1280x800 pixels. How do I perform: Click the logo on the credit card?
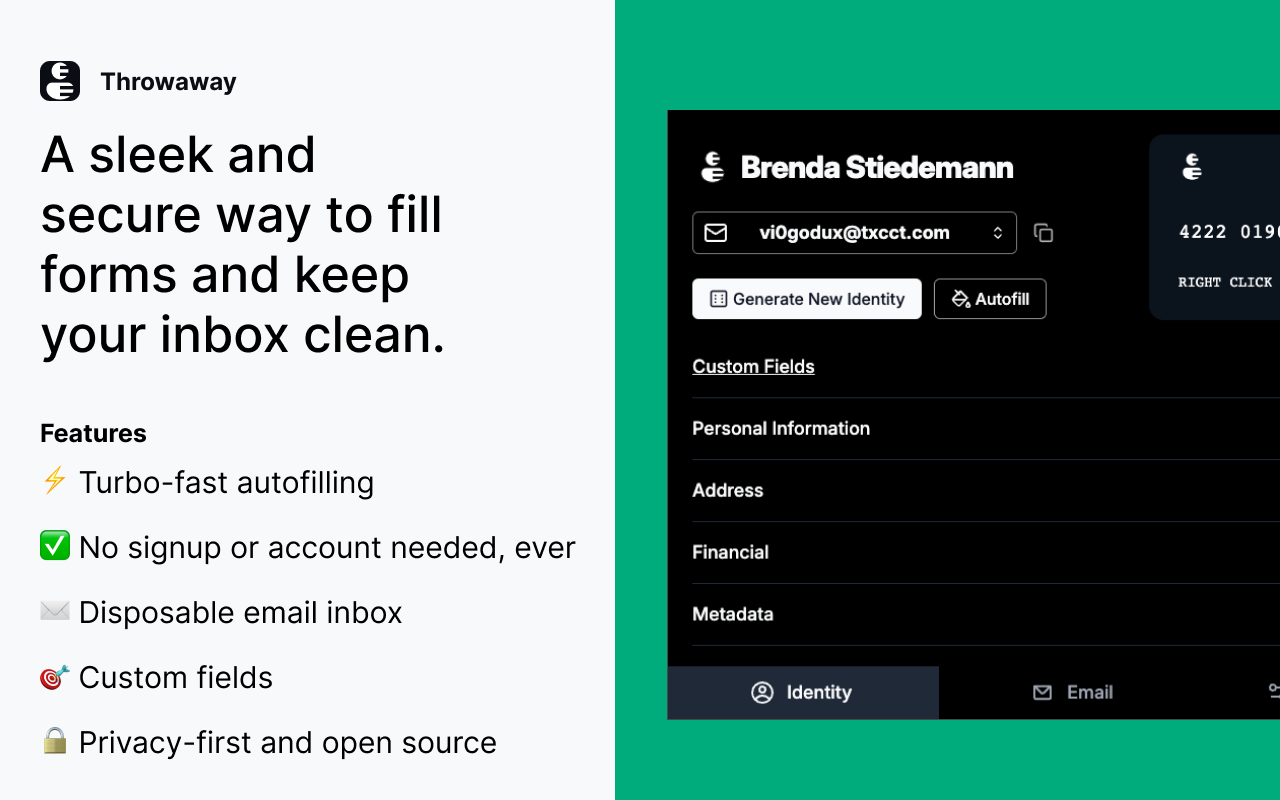click(1192, 167)
